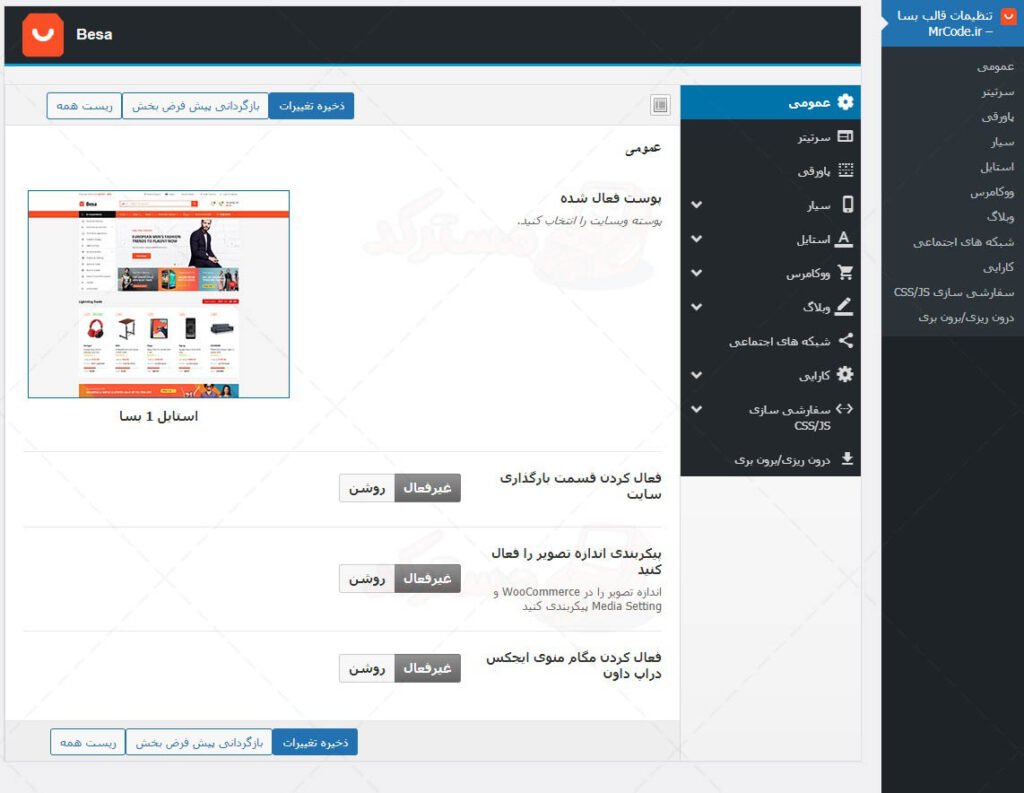Expand the ووکامرس section chevron
Image resolution: width=1024 pixels, height=793 pixels.
(x=696, y=272)
